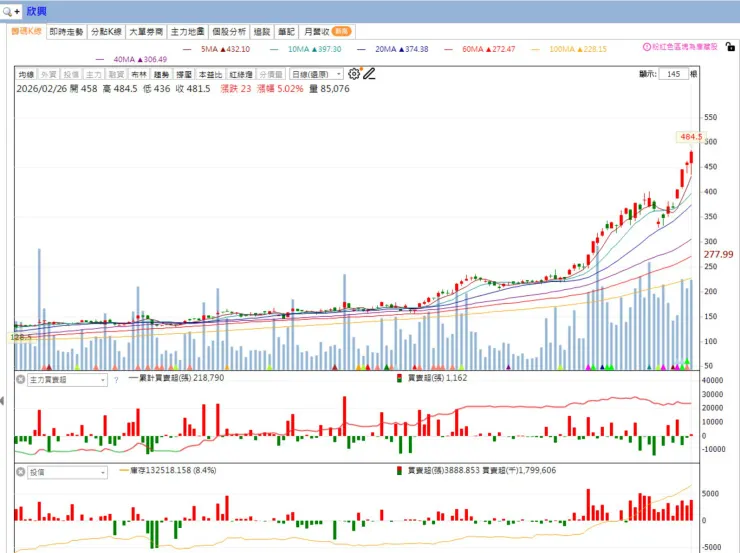This screenshot has height=553, width=740.
Task: Open help question mark for 主力買賣超
Action: point(116,379)
